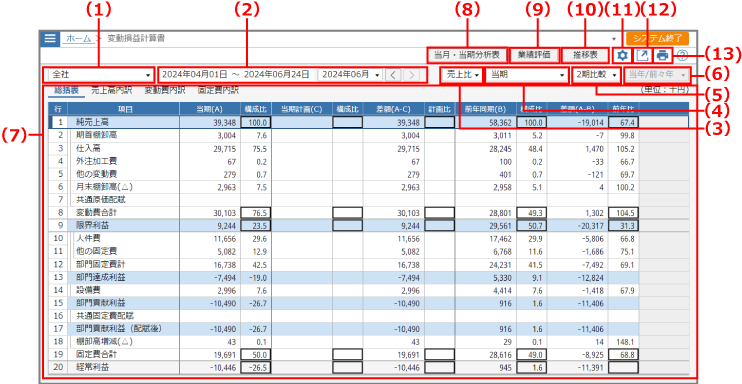This screenshot has height=384, width=742.
Task: Switch to the 総括表 tab
Action: coord(66,90)
